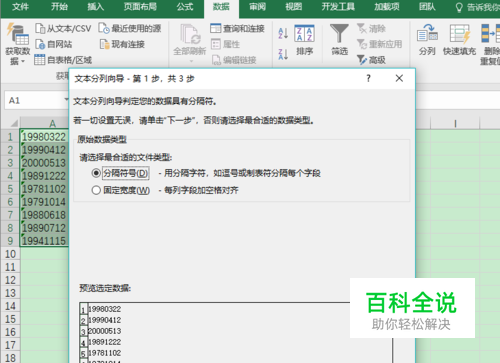Click the lightbulb 告诉我 (Tell me) icon
The height and width of the screenshot is (363, 500).
pos(459,7)
